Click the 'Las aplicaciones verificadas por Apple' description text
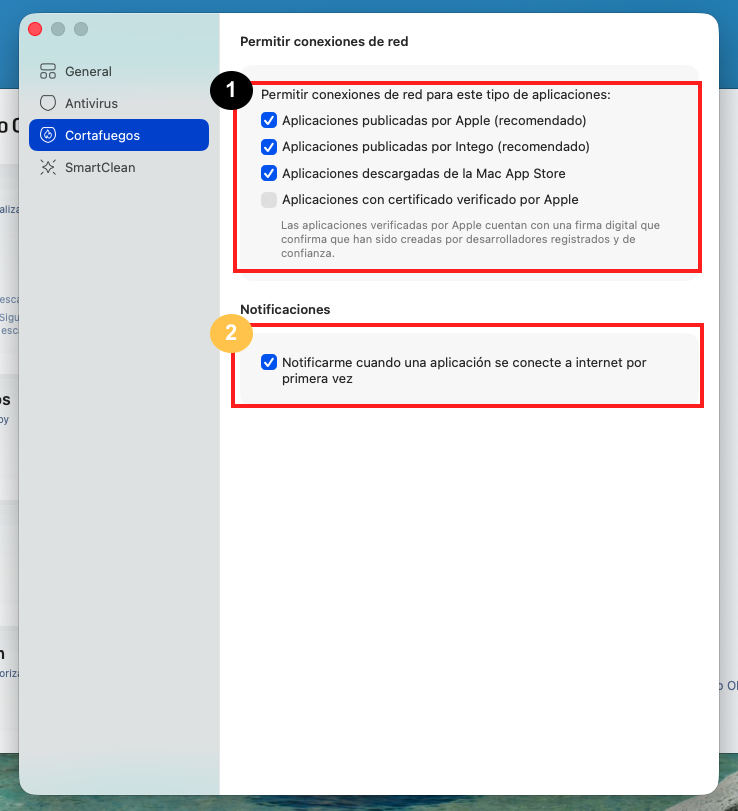The image size is (738, 811). pyautogui.click(x=470, y=239)
